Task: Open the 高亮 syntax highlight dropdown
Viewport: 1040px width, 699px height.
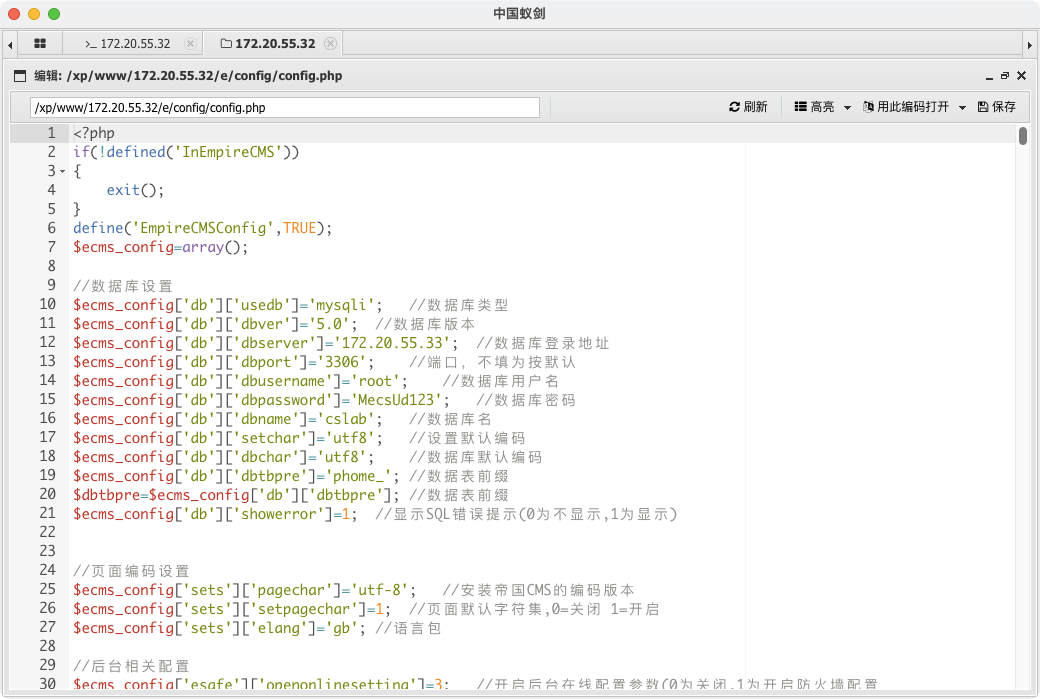Action: click(x=822, y=107)
